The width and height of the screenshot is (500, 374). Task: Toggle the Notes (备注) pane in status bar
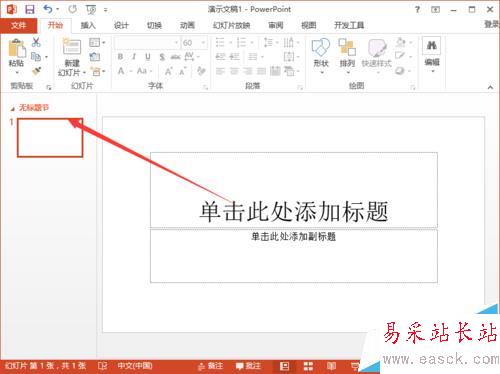click(x=210, y=366)
